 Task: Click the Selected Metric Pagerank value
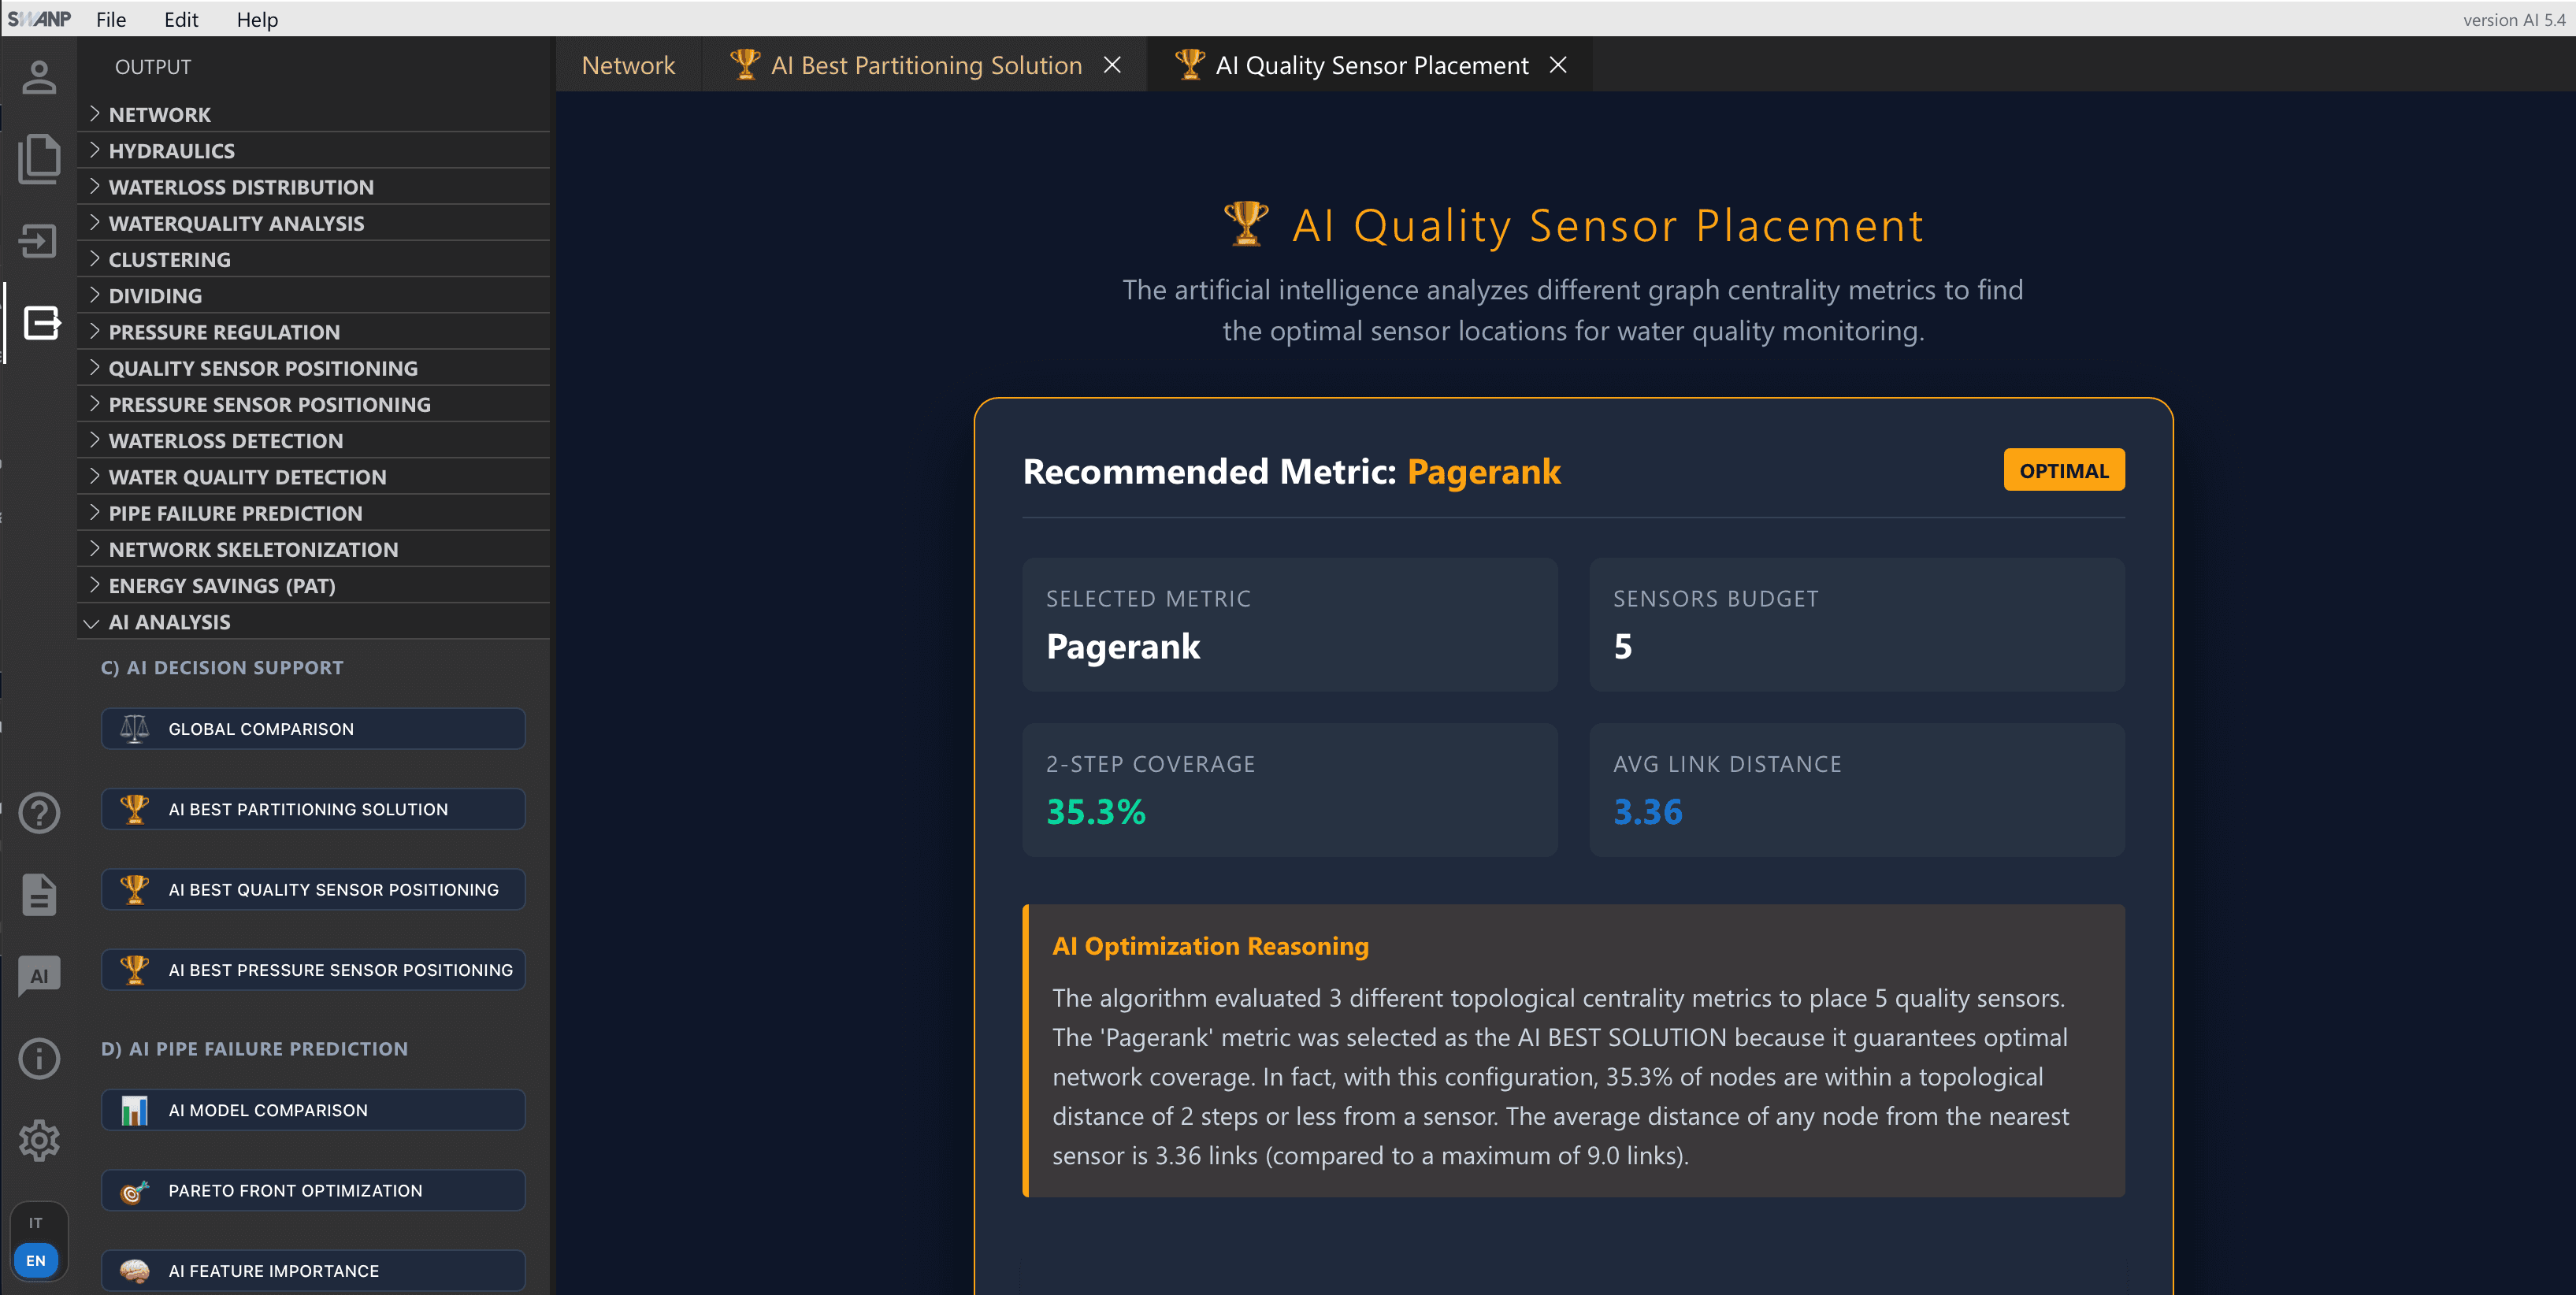click(x=1123, y=647)
